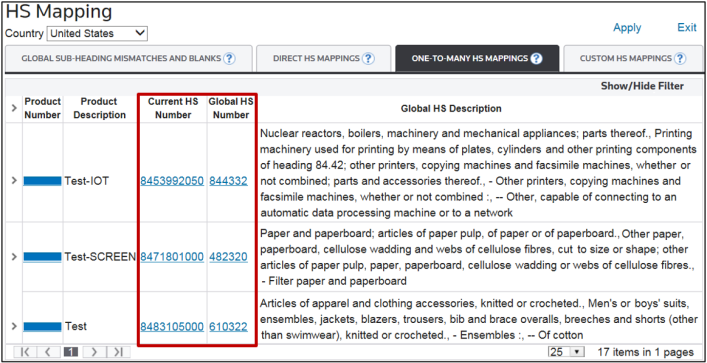Image resolution: width=707 pixels, height=363 pixels.
Task: Open current HS number 8483105000
Action: tap(172, 326)
